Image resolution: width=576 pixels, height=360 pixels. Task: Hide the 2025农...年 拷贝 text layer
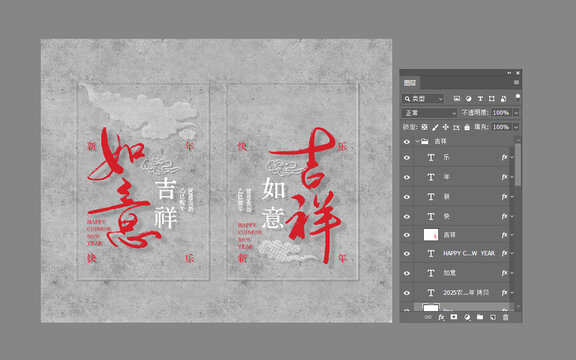pyautogui.click(x=407, y=293)
